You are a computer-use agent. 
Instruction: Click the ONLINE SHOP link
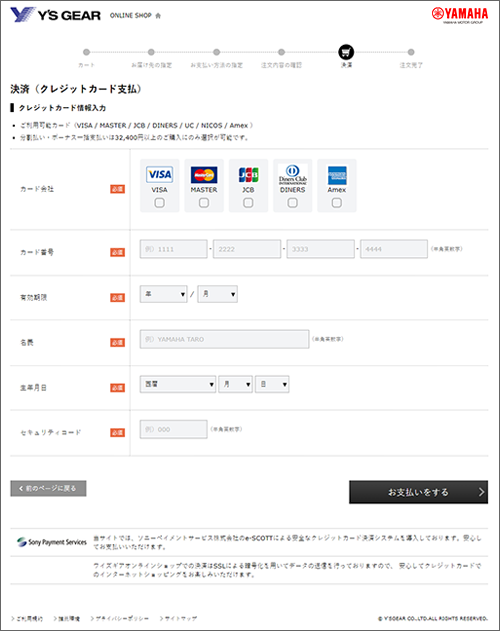[131, 15]
